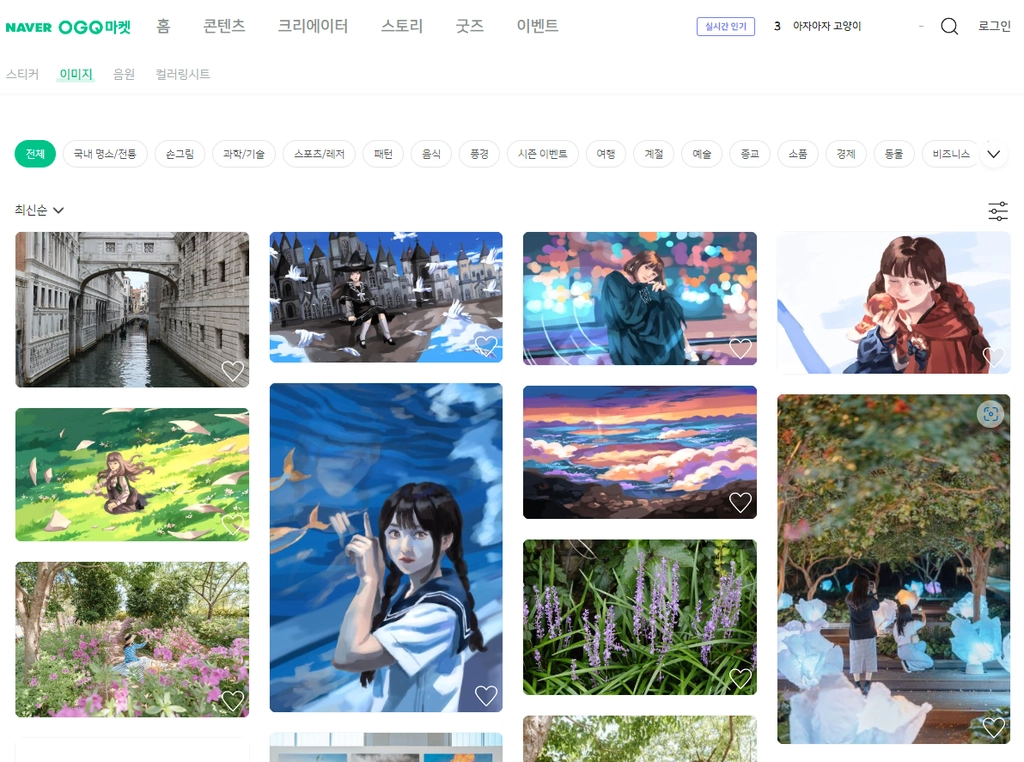Expand the category list chevron
This screenshot has width=1024, height=762.
pos(993,154)
